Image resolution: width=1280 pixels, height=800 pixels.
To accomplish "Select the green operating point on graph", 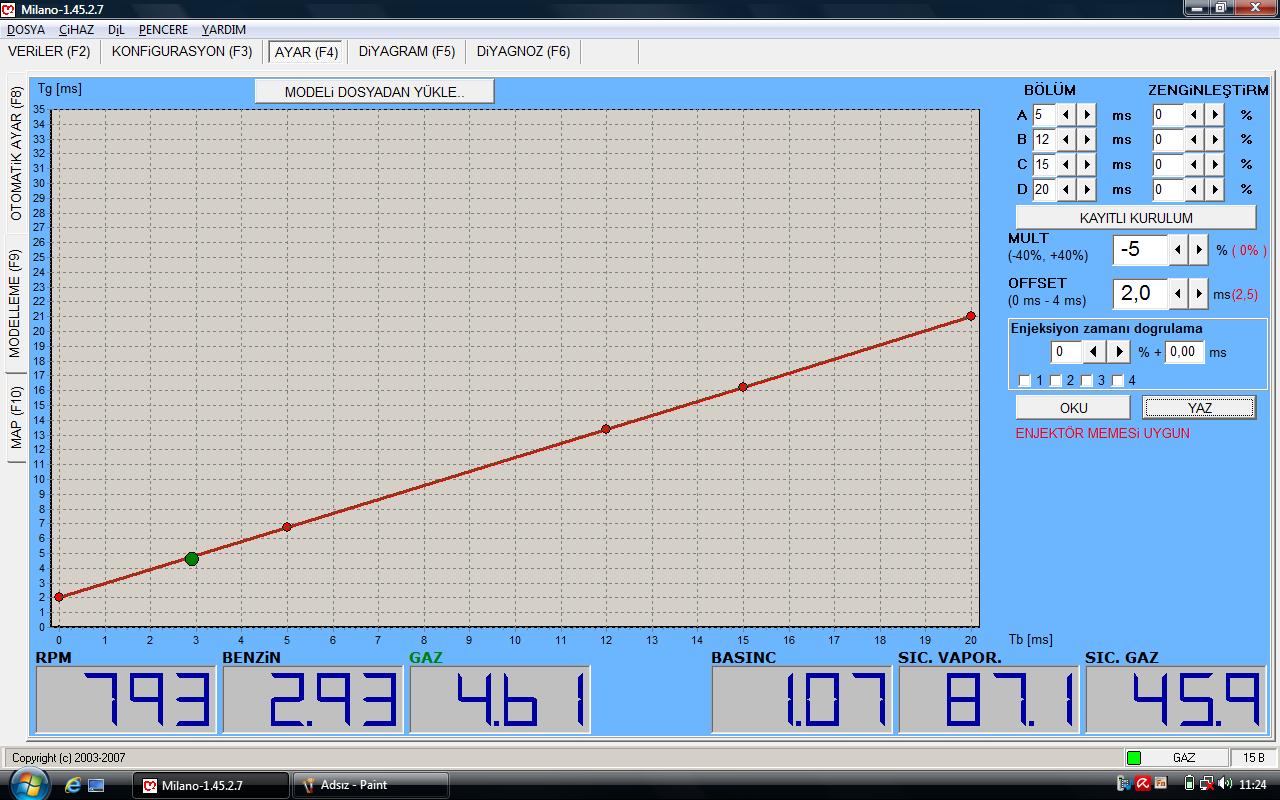I will coord(192,559).
